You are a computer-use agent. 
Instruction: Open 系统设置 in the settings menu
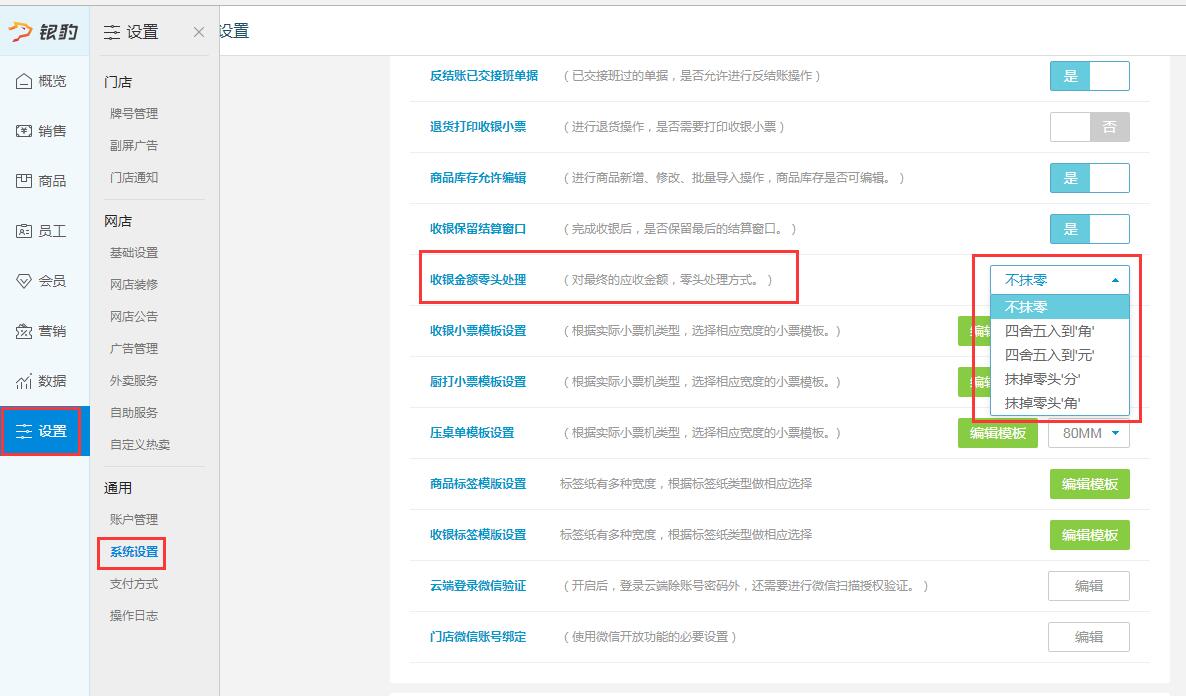pyautogui.click(x=134, y=552)
